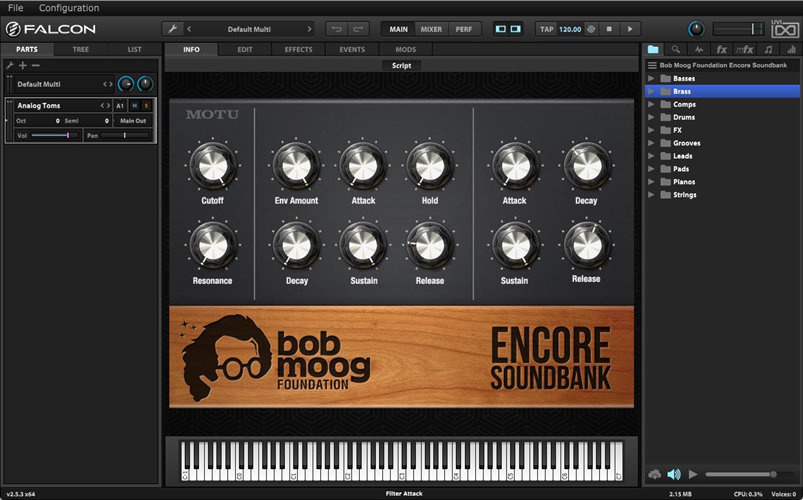803x500 pixels.
Task: Expand the Comps folder arrow
Action: tap(651, 104)
